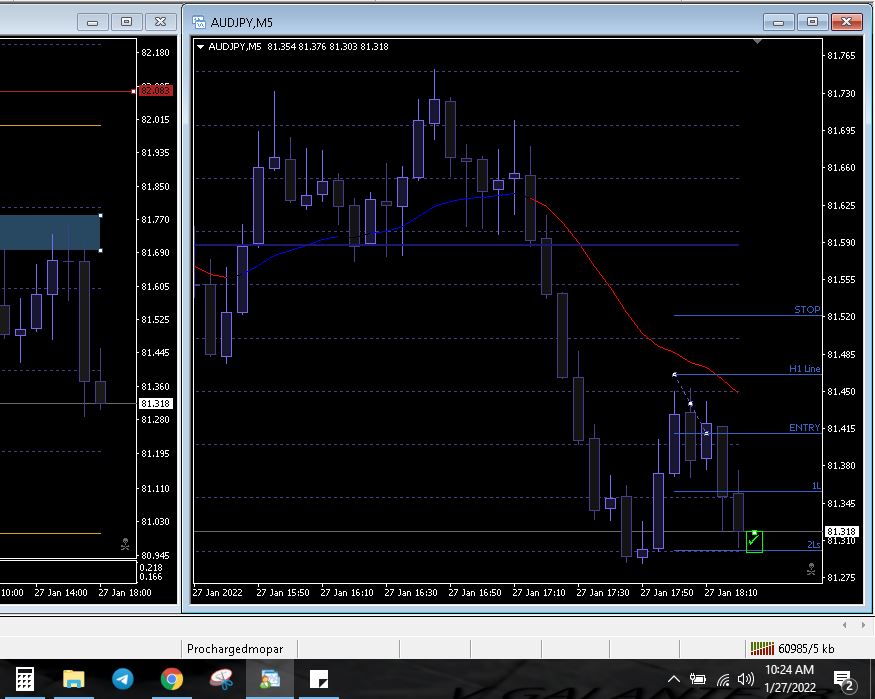The image size is (875, 699).
Task: Open the volume control in system tray
Action: 745,680
